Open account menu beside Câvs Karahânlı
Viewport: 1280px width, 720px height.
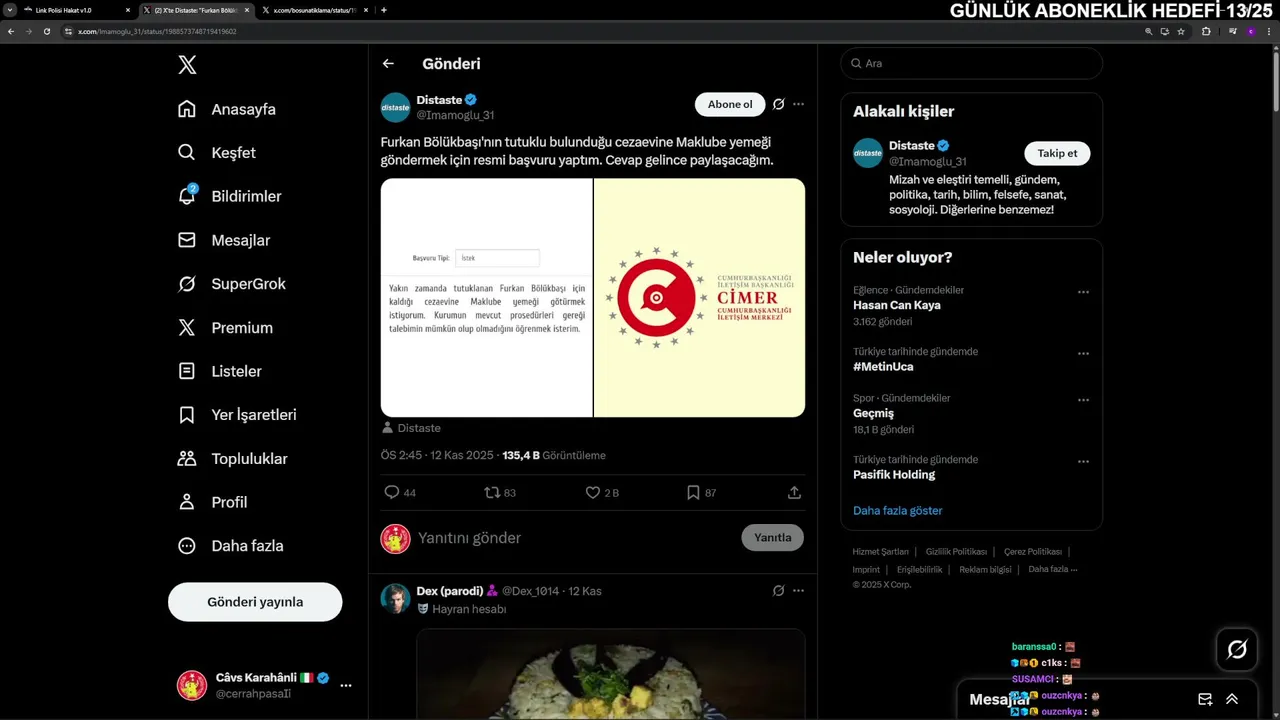pos(346,685)
